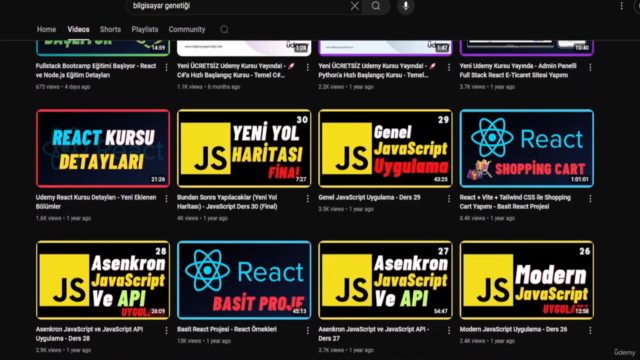Play the 'REACT KURSU DETAYLARI' thumbnail

pos(103,148)
